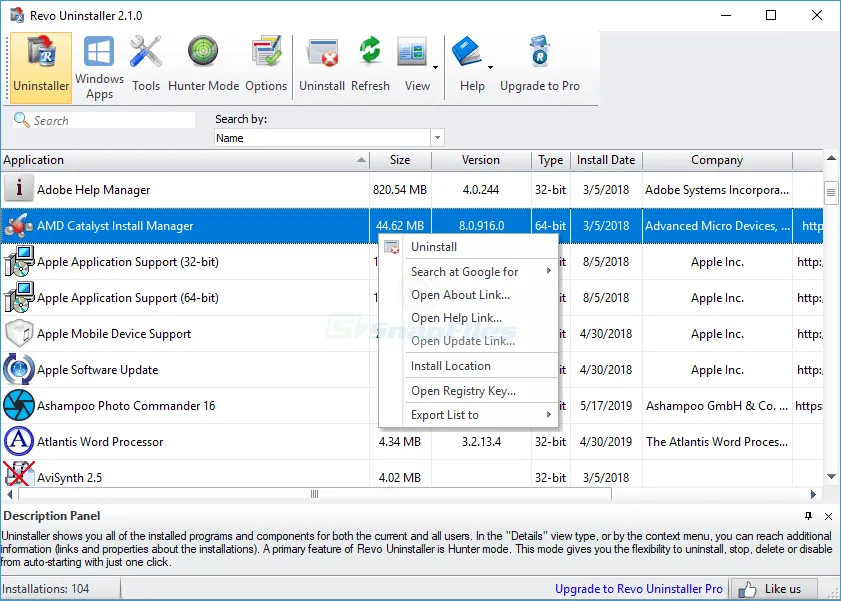
Task: Click the Advanced Micro Devices company cell
Action: [x=717, y=226]
